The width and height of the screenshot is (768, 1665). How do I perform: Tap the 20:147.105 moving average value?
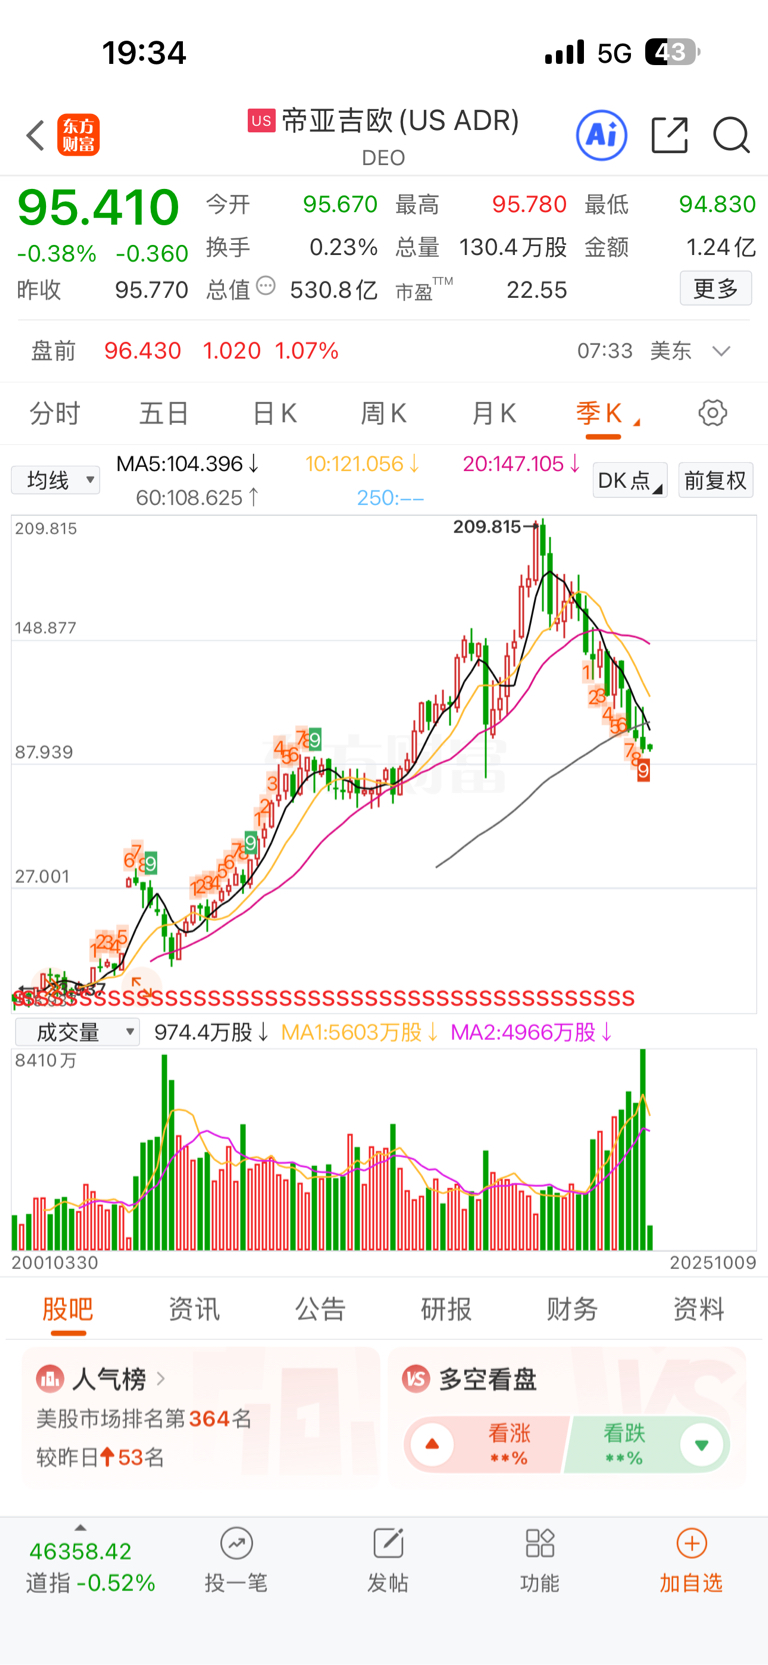tap(521, 464)
